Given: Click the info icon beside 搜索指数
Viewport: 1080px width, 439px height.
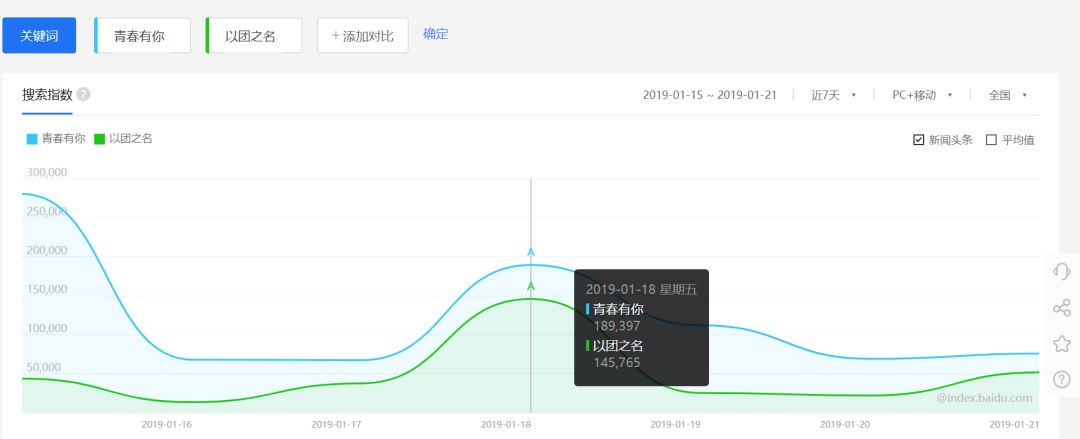Looking at the screenshot, I should pos(84,95).
